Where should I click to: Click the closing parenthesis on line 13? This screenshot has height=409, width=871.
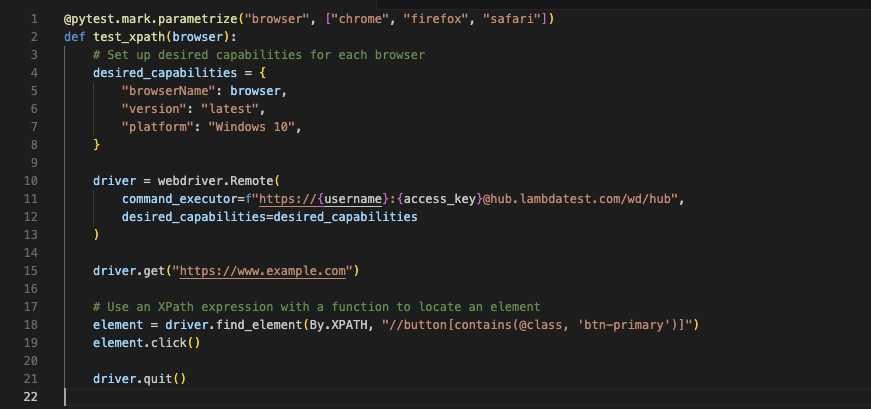tap(97, 235)
